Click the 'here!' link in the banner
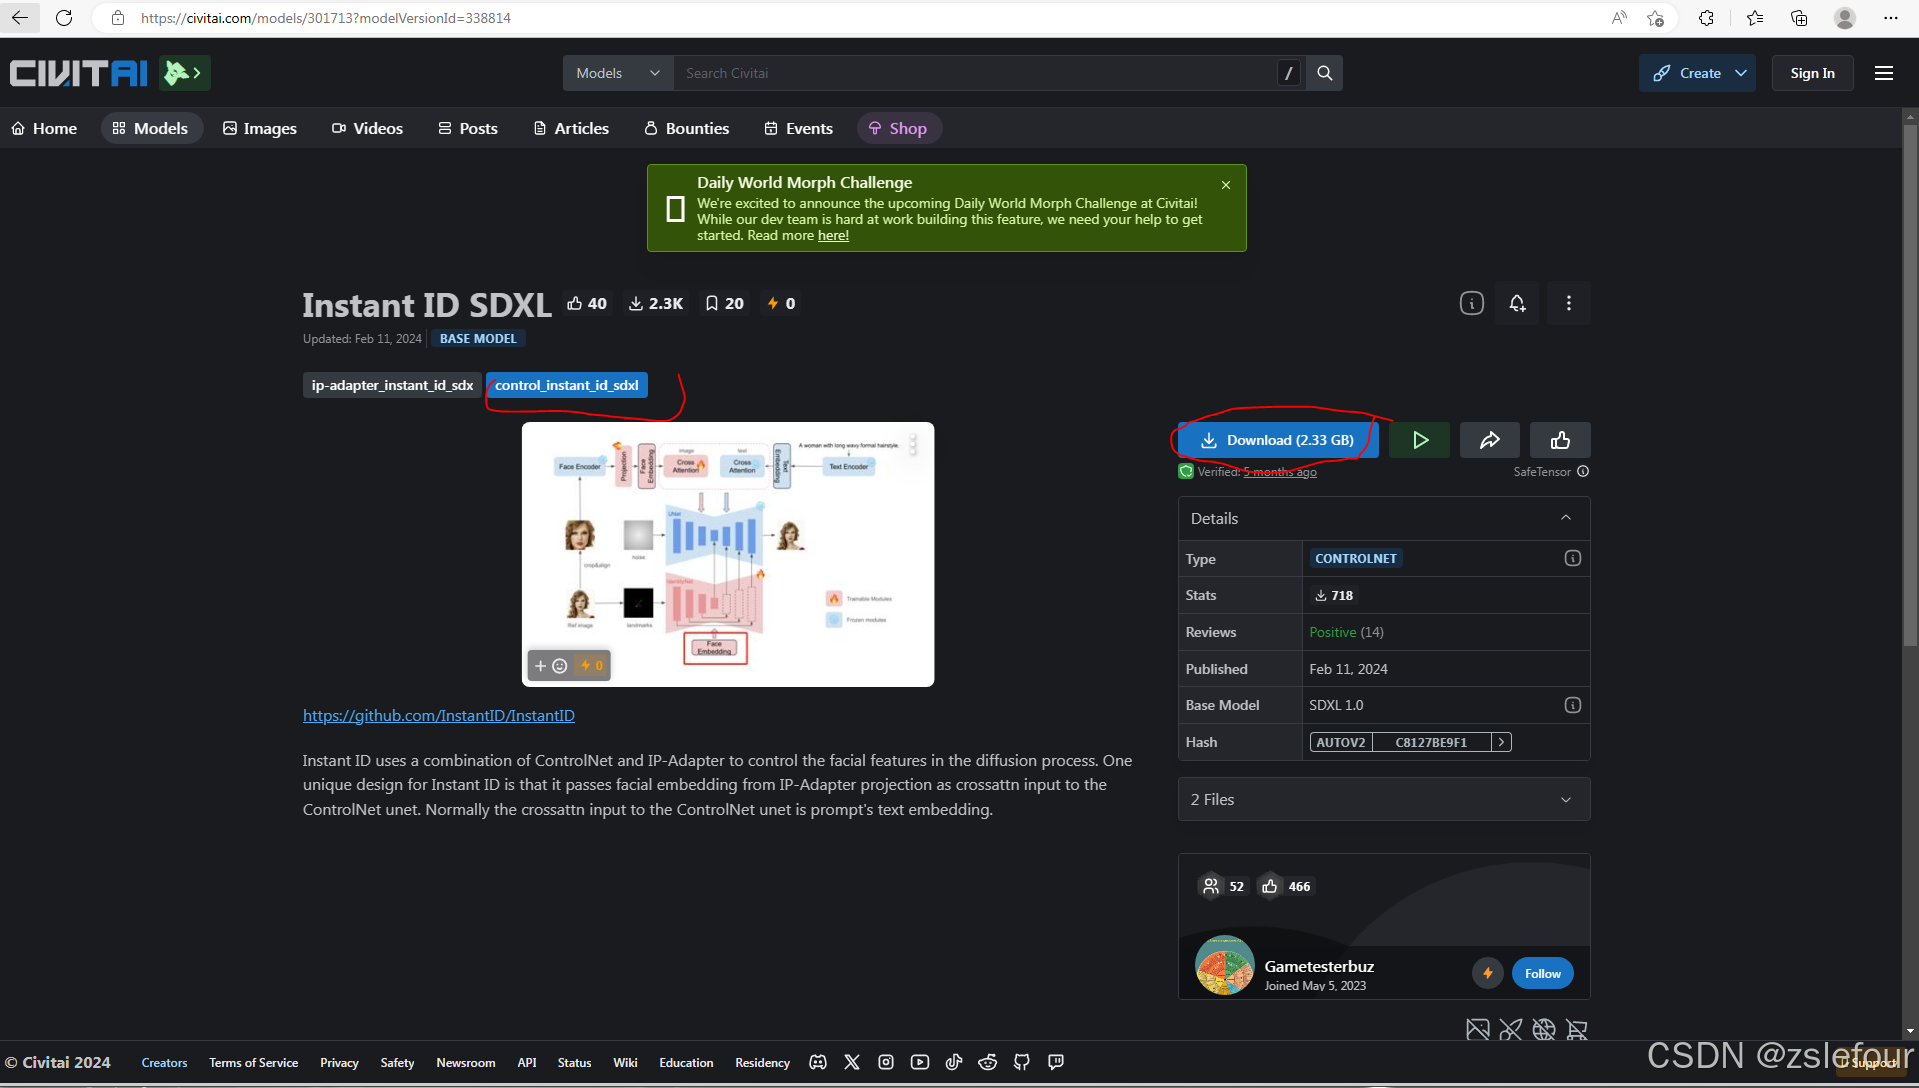The image size is (1919, 1088). coord(833,235)
